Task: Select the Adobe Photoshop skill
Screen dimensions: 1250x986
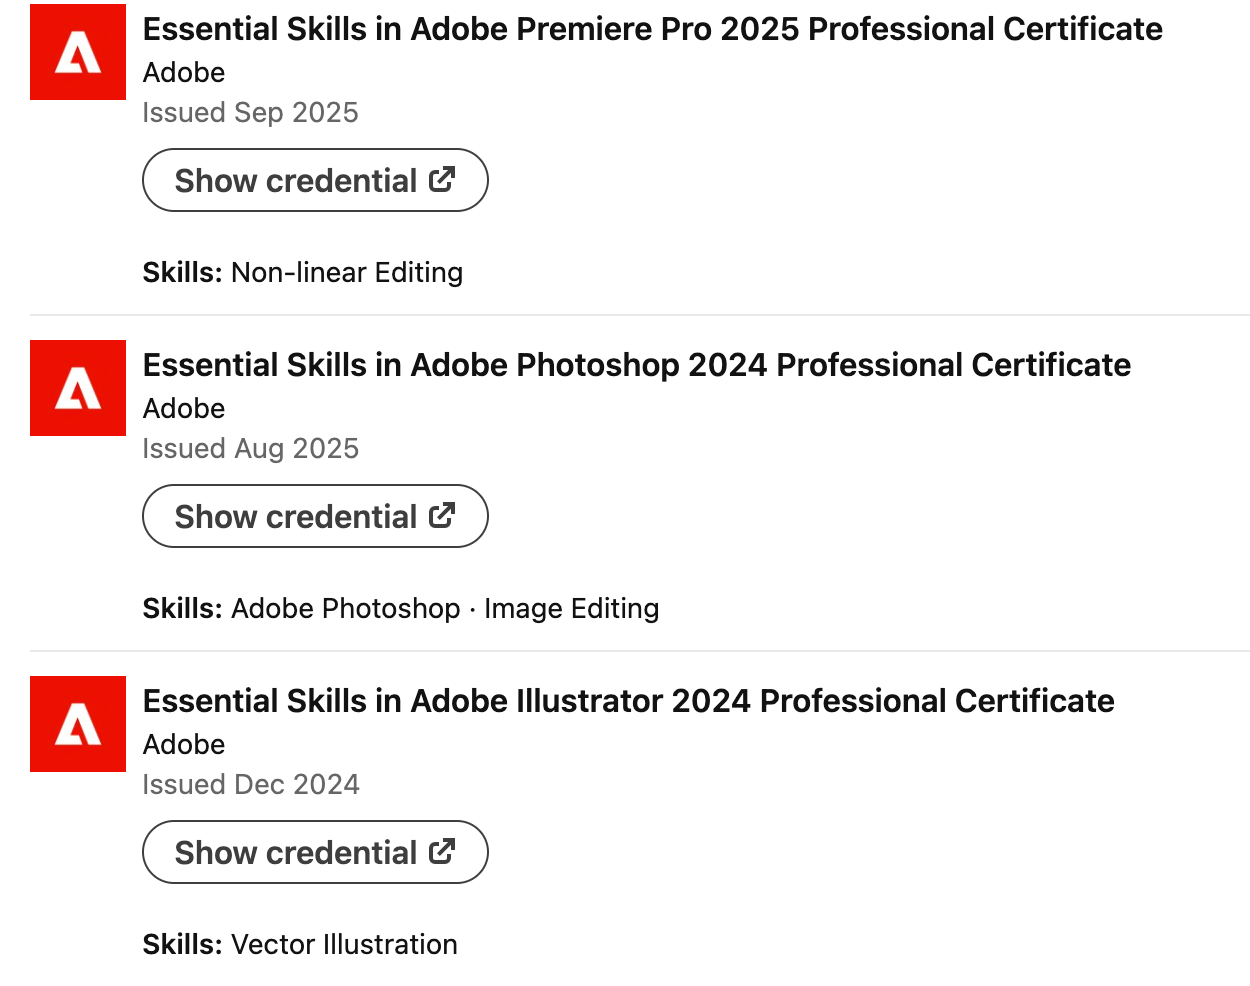Action: point(345,608)
